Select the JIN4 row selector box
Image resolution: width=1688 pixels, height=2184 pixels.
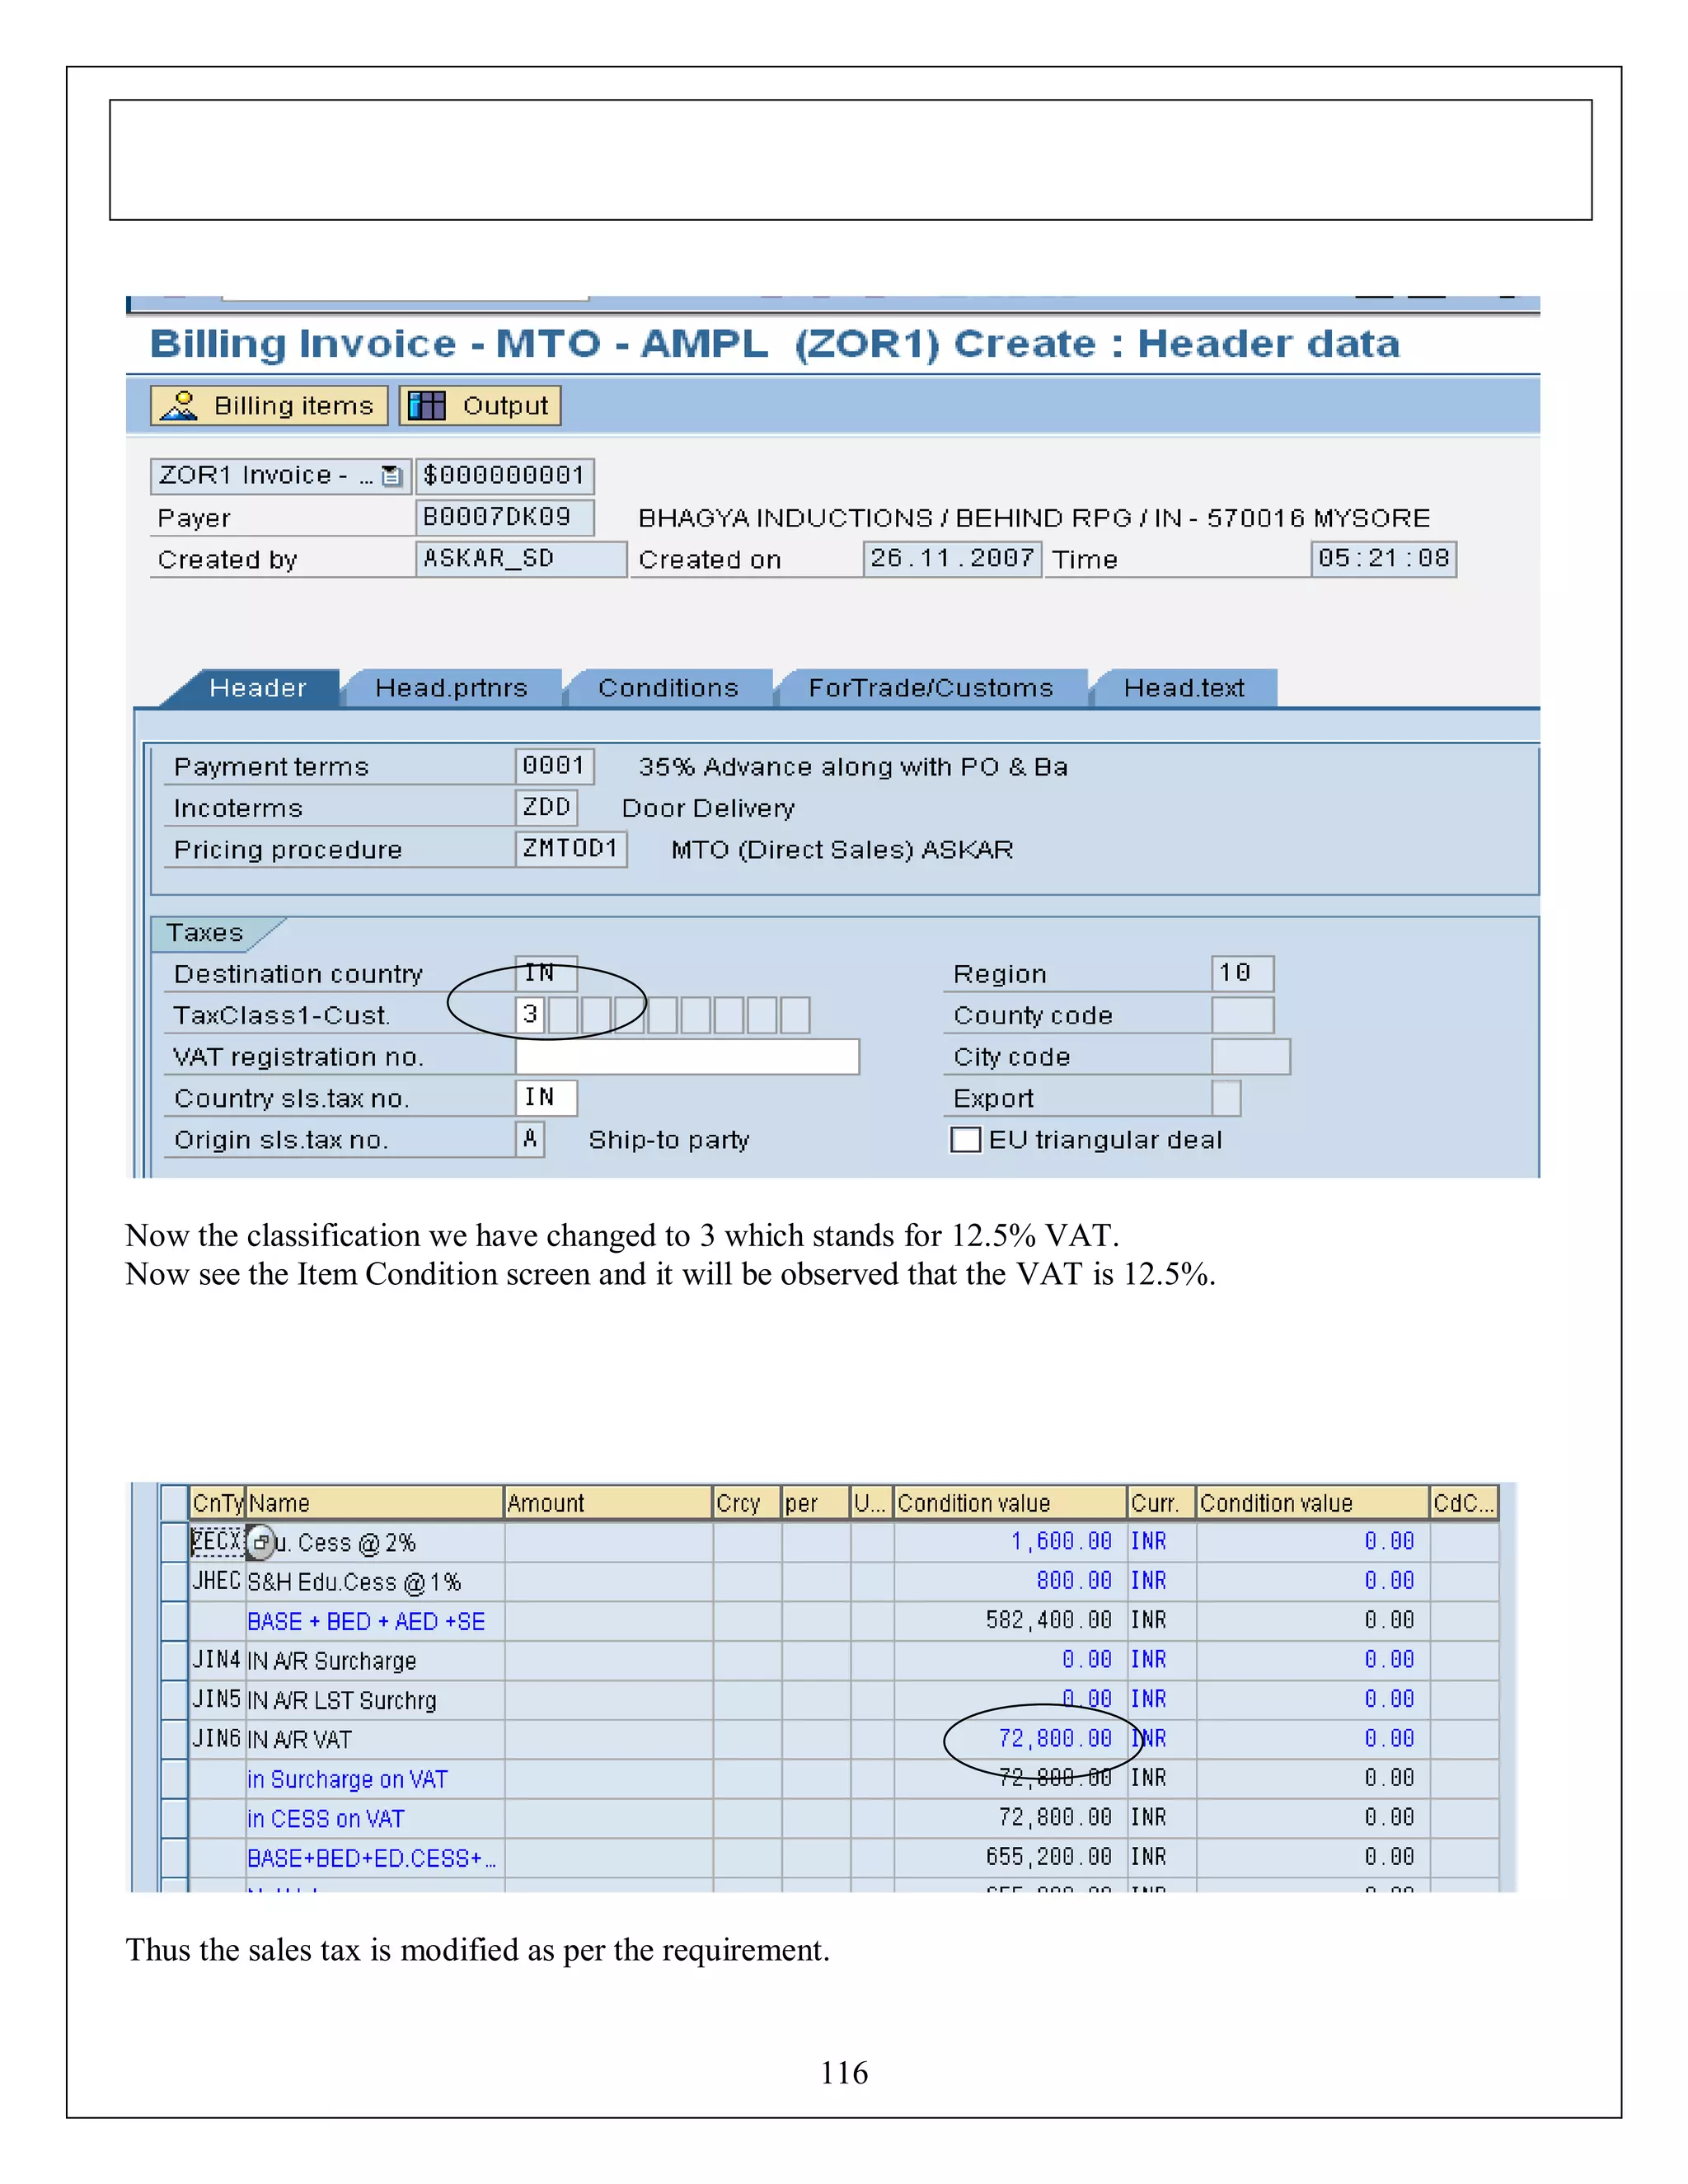coord(175,1660)
